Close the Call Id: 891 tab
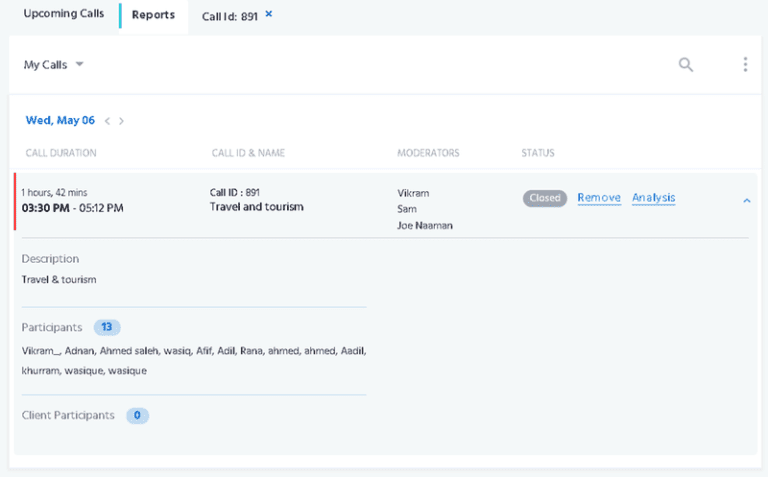This screenshot has height=477, width=768. click(x=268, y=15)
